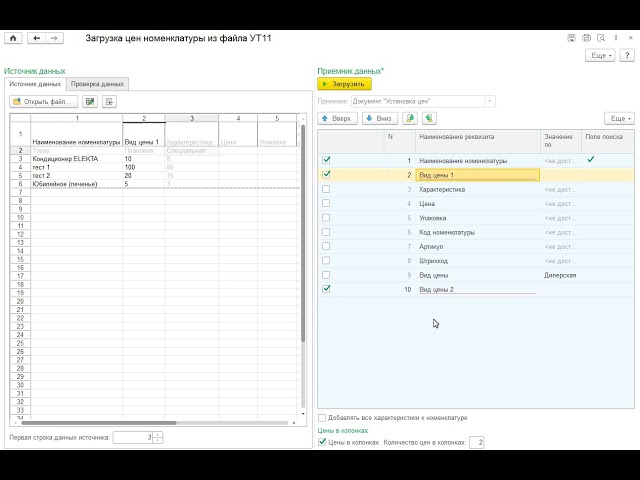The height and width of the screenshot is (480, 640).
Task: Switch to the Проверка данных tab
Action: point(97,84)
